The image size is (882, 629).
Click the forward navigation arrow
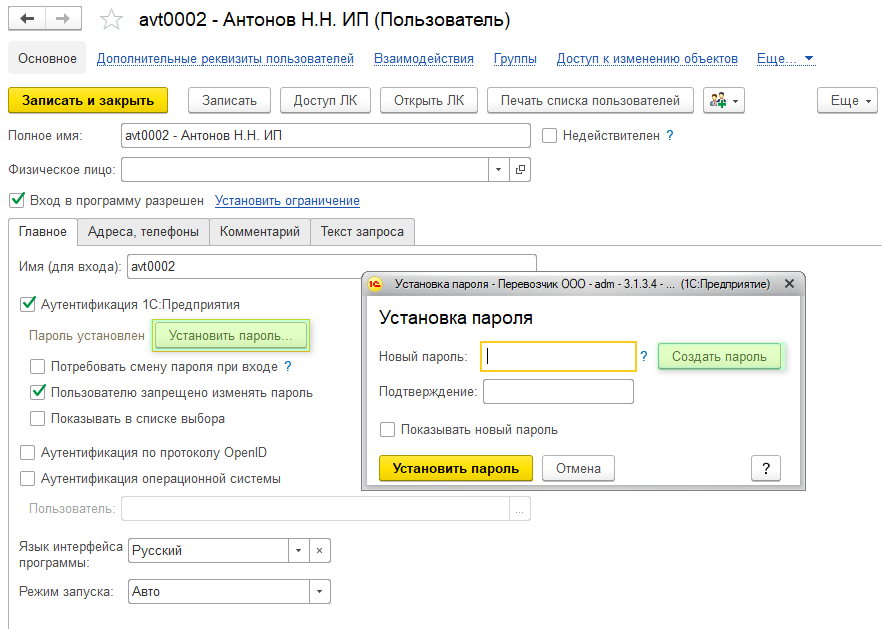pyautogui.click(x=64, y=19)
